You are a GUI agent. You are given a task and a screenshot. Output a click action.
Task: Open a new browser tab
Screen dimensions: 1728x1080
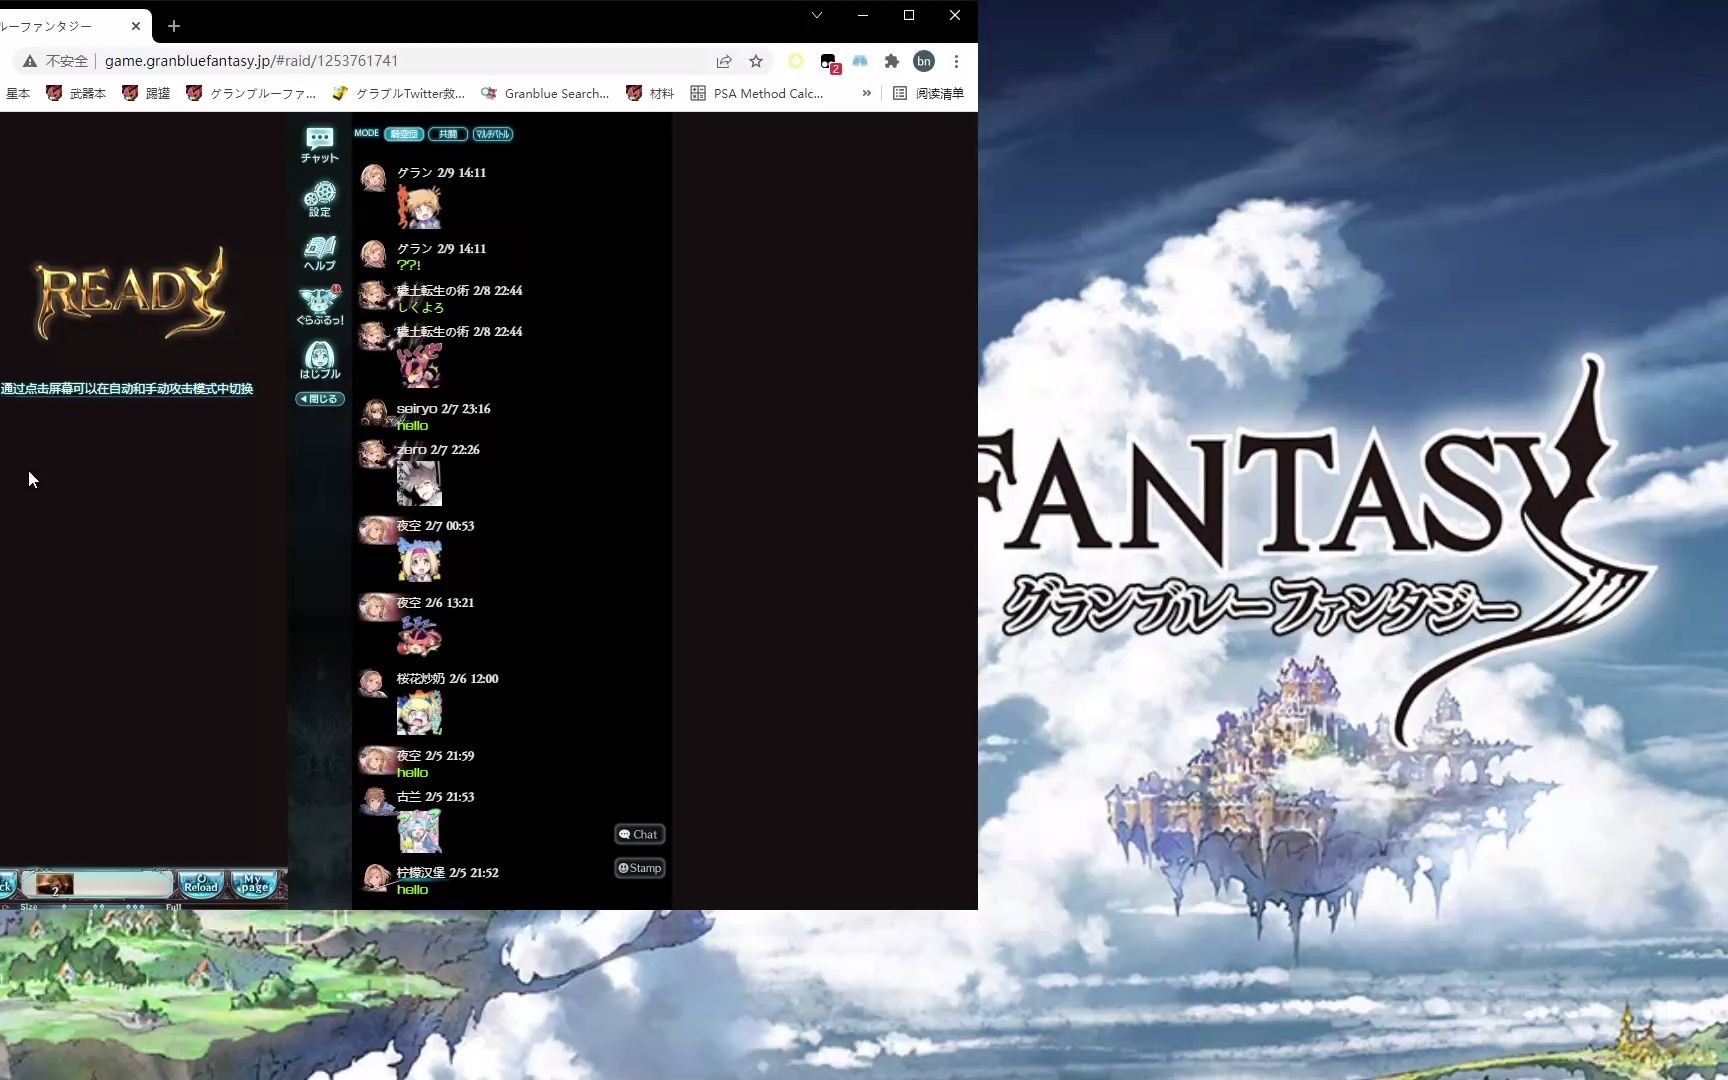click(174, 26)
